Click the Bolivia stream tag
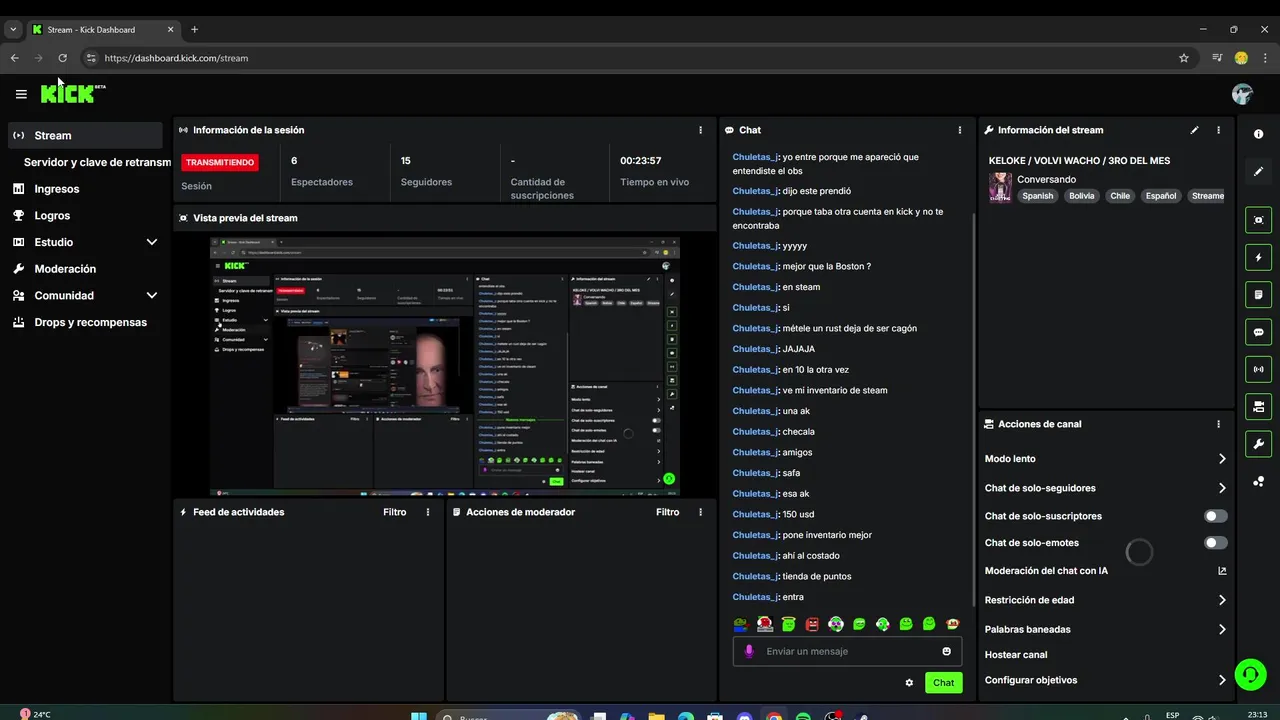 pyautogui.click(x=1082, y=196)
